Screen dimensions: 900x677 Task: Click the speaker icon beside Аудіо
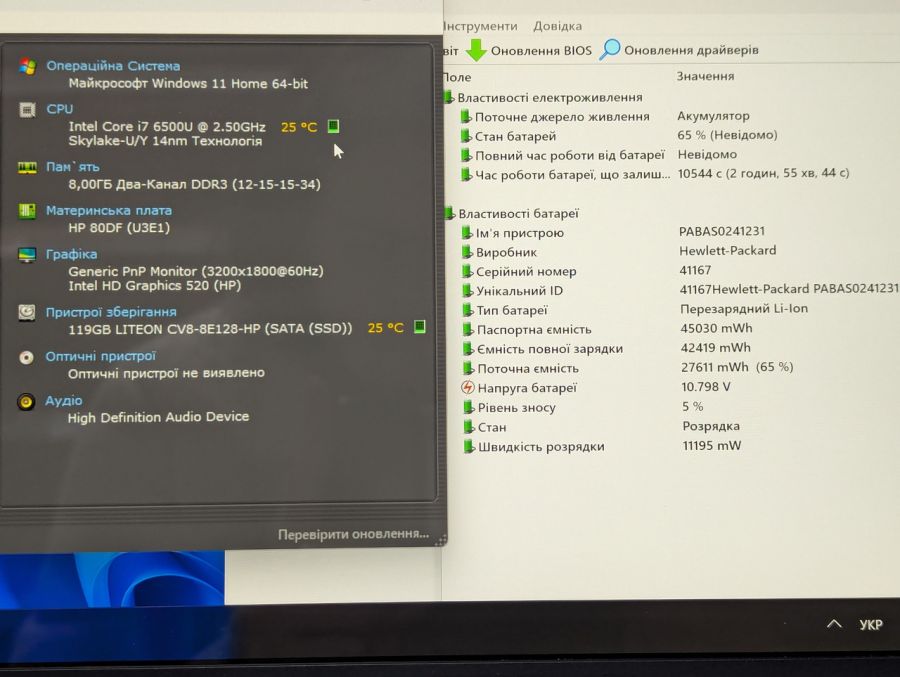[x=26, y=401]
